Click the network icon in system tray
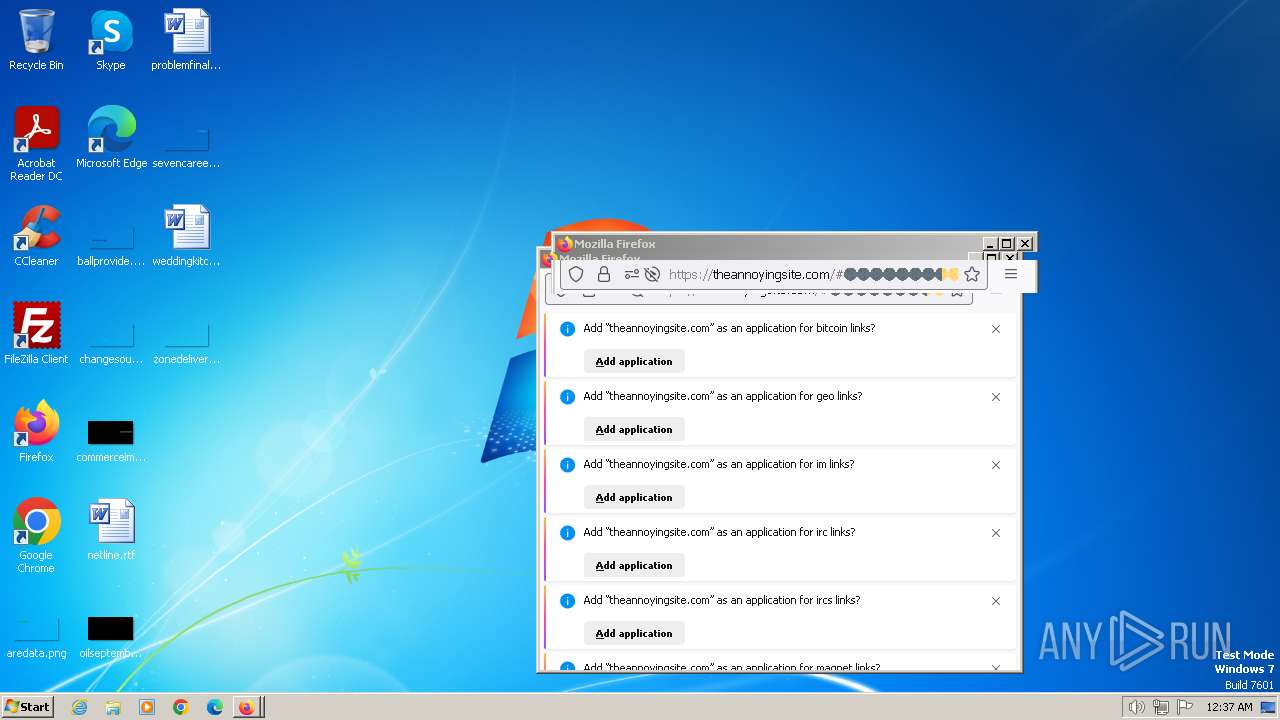This screenshot has height=720, width=1280. click(1161, 707)
